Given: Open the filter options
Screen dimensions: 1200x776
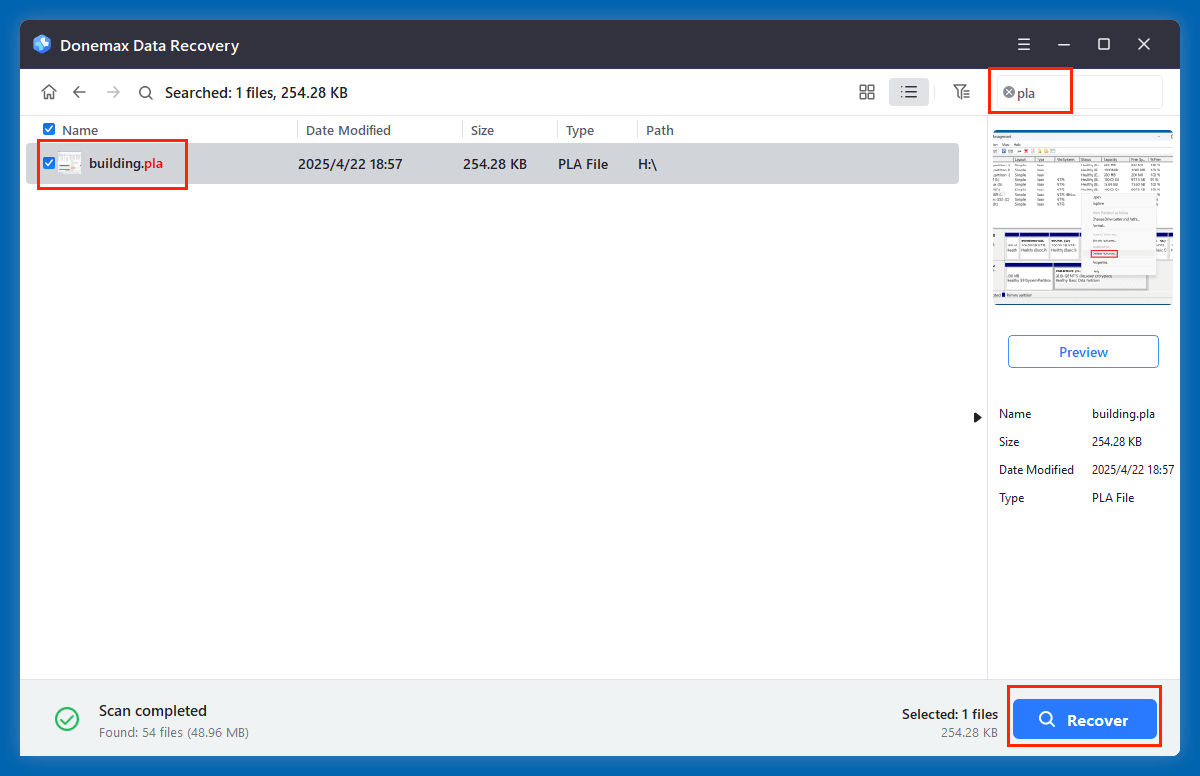Looking at the screenshot, I should (x=961, y=91).
